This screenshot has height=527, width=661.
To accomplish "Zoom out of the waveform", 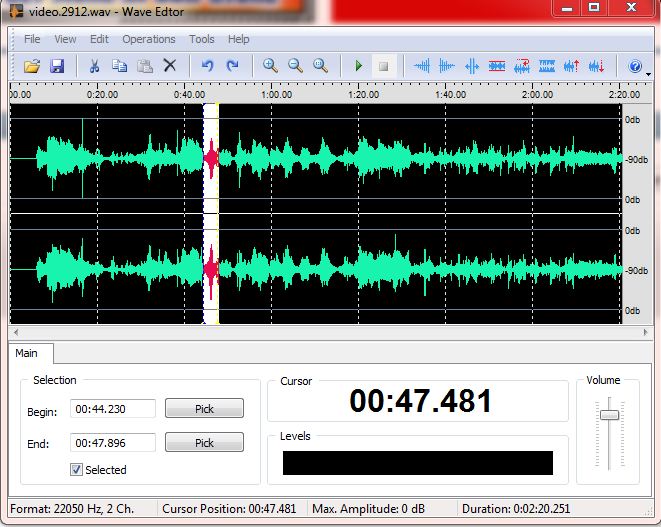I will (295, 66).
